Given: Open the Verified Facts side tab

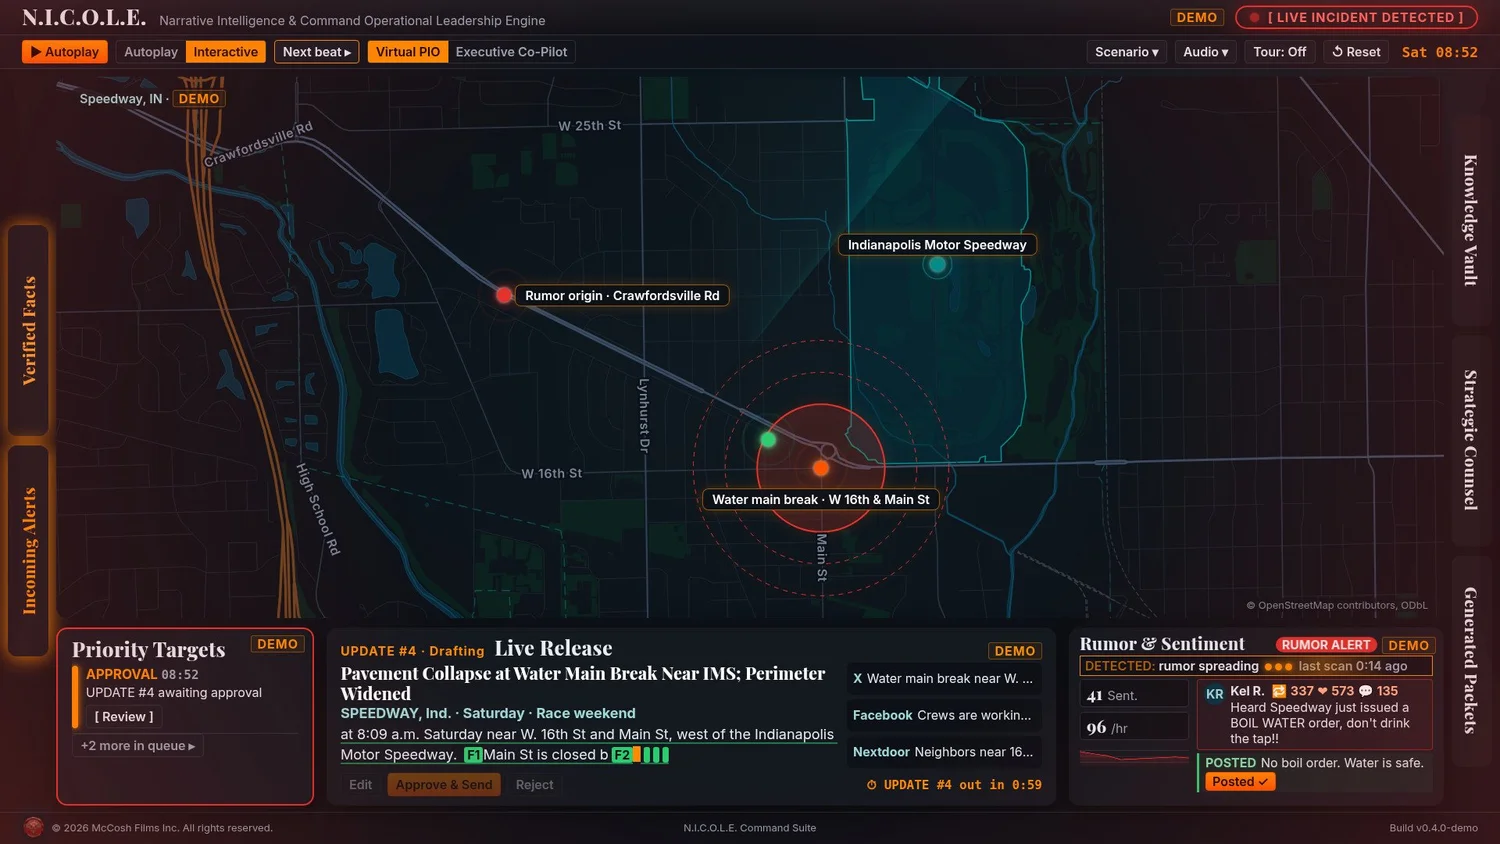Looking at the screenshot, I should click(x=29, y=331).
